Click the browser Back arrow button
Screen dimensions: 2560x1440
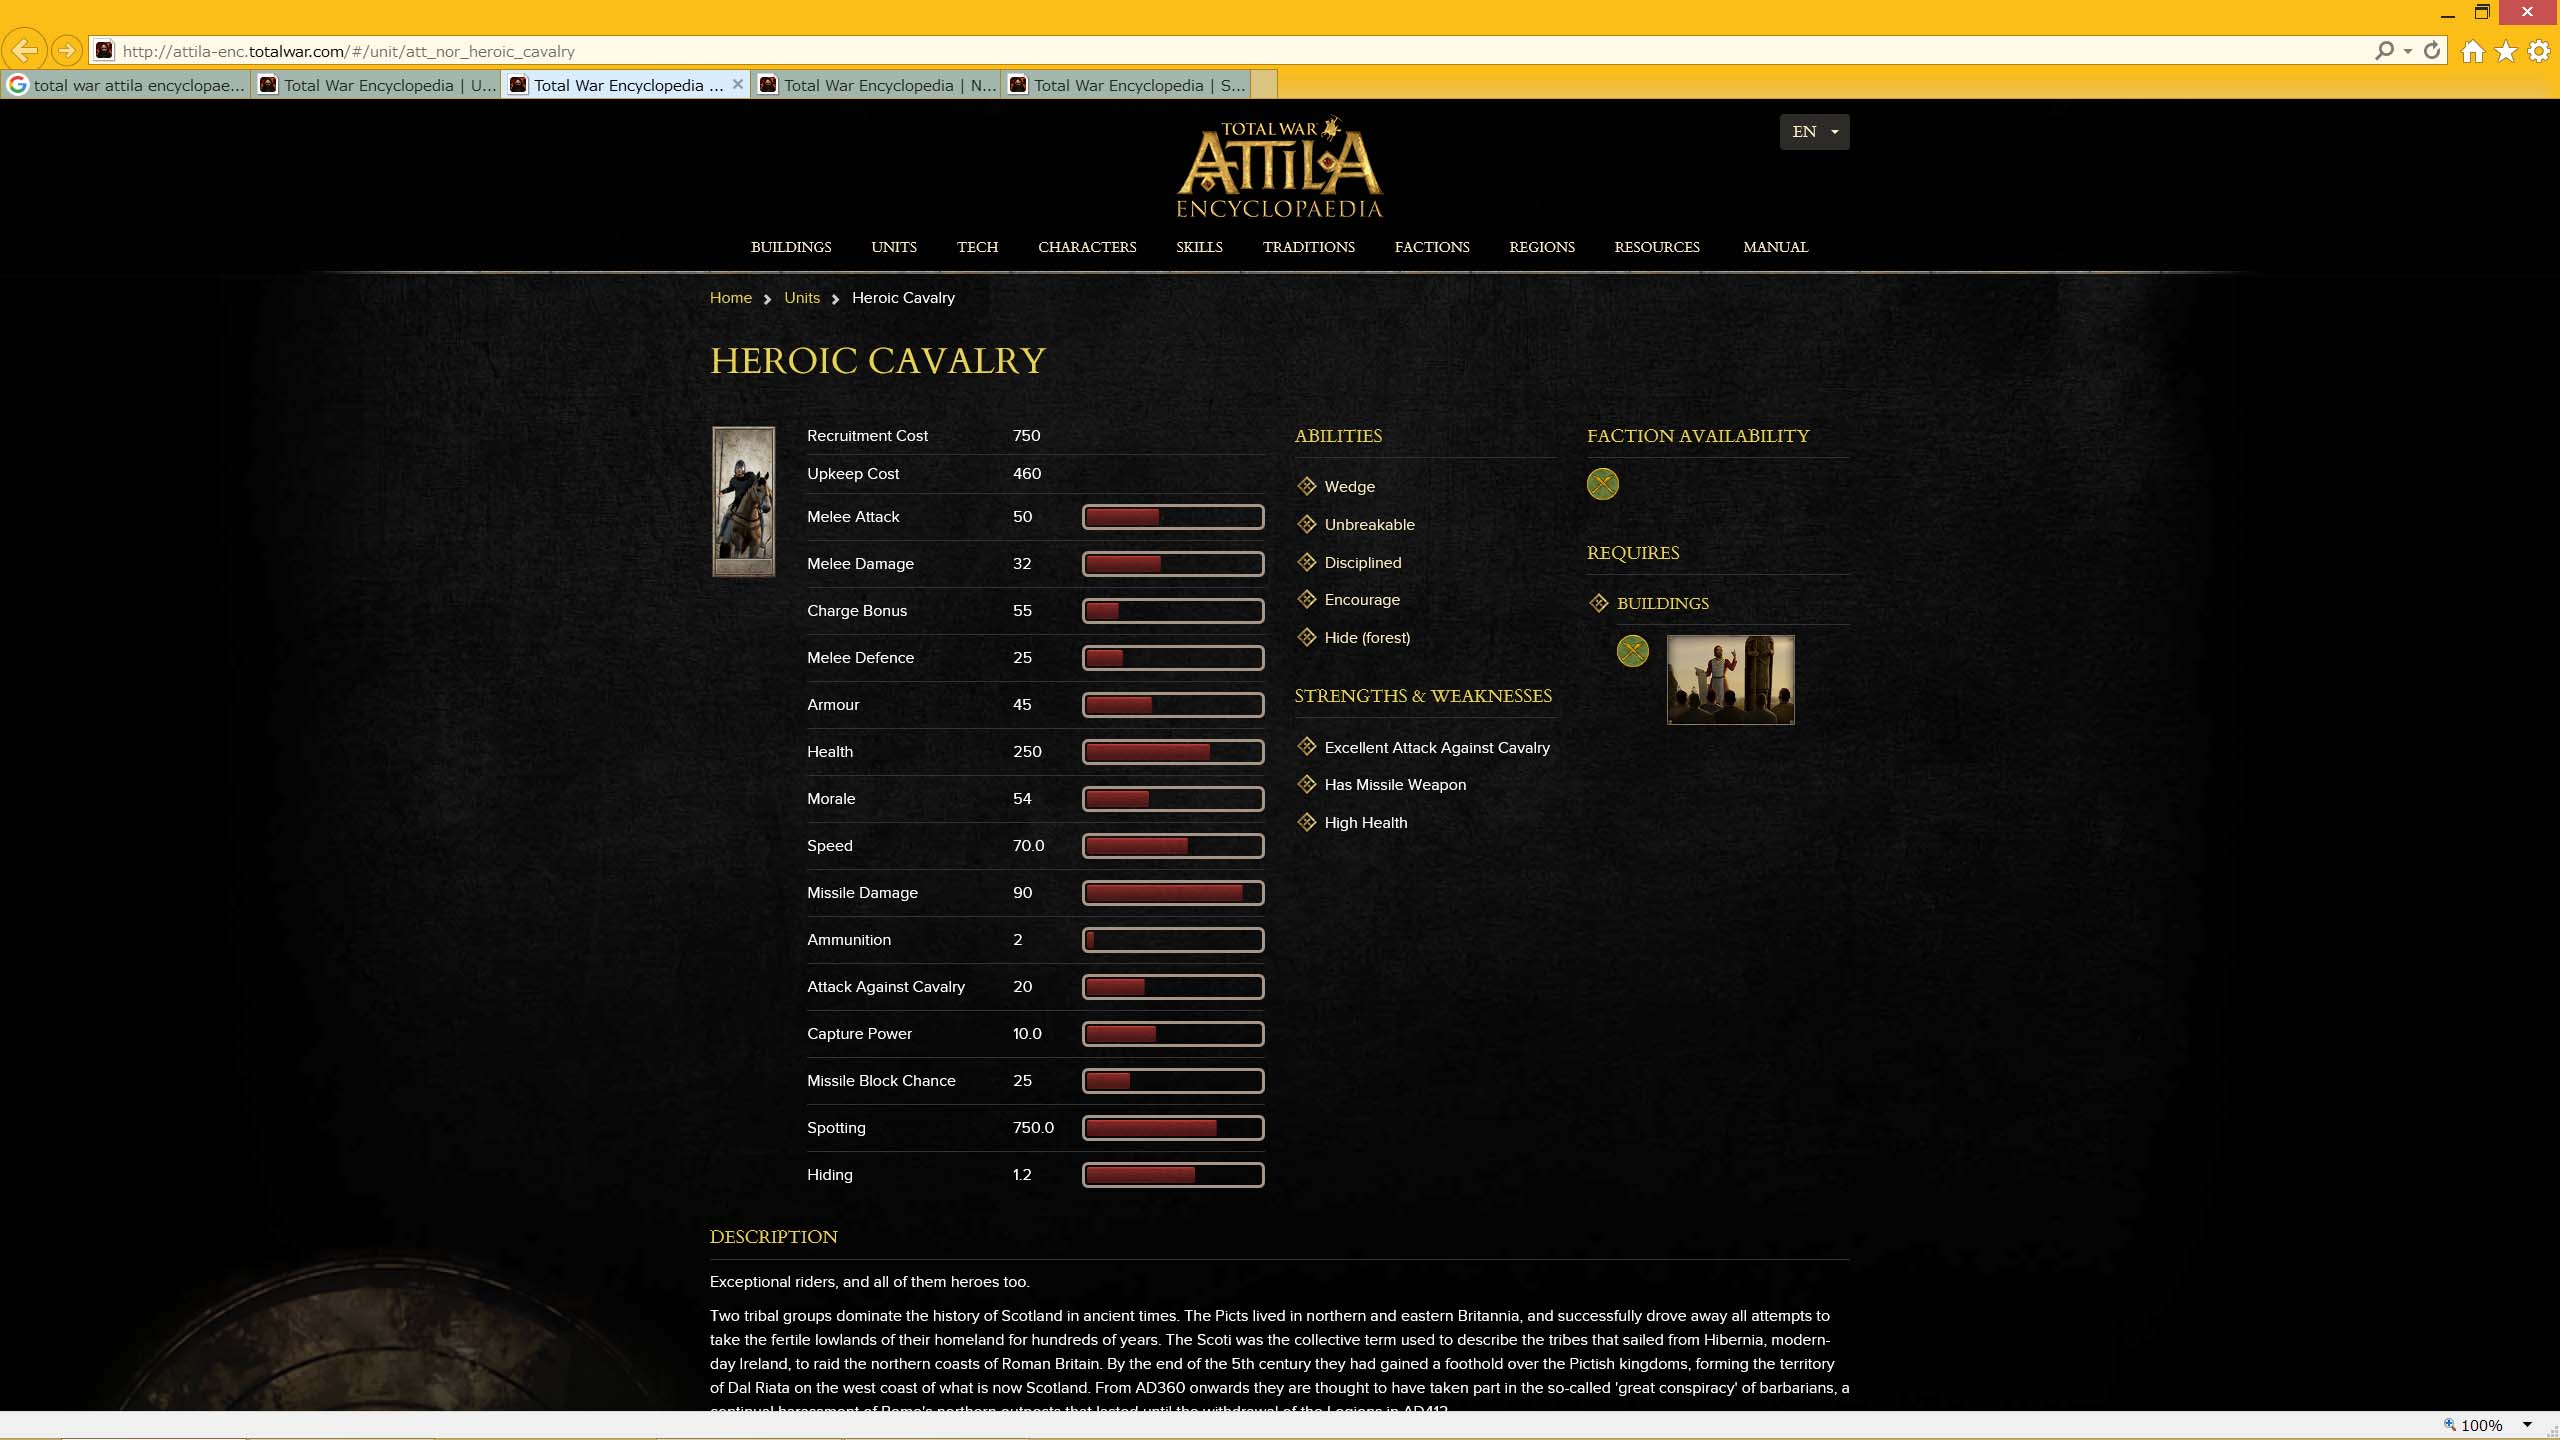pyautogui.click(x=24, y=50)
